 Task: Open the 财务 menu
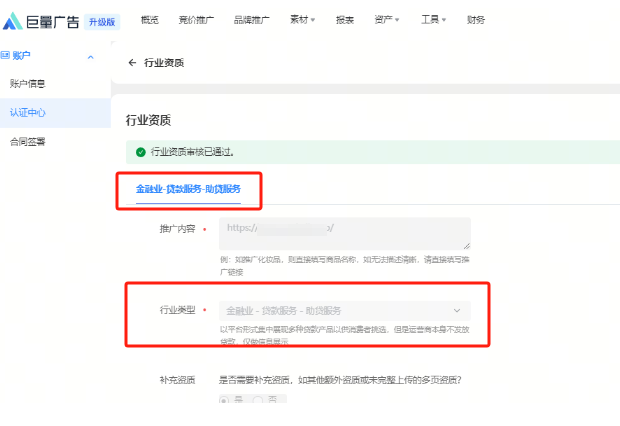click(x=476, y=20)
